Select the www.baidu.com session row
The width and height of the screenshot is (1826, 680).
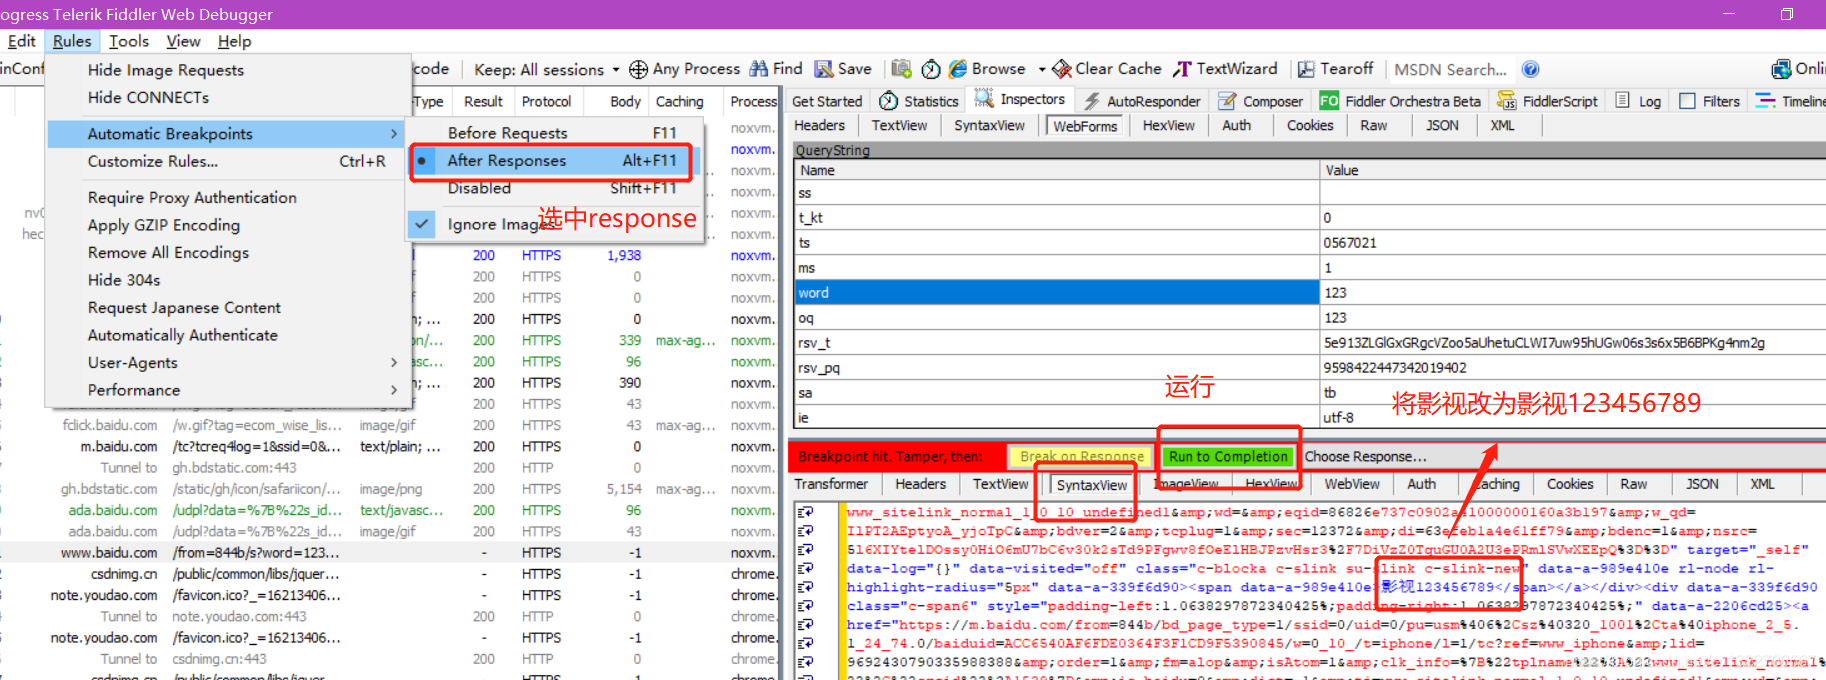[390, 552]
